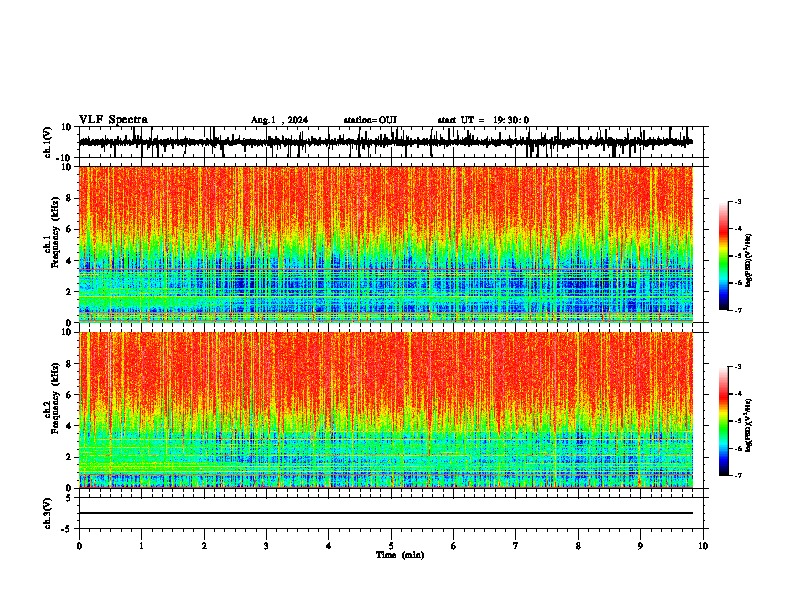Click the "ch.1(V)" axis label
This screenshot has width=792, height=612.
coord(48,142)
